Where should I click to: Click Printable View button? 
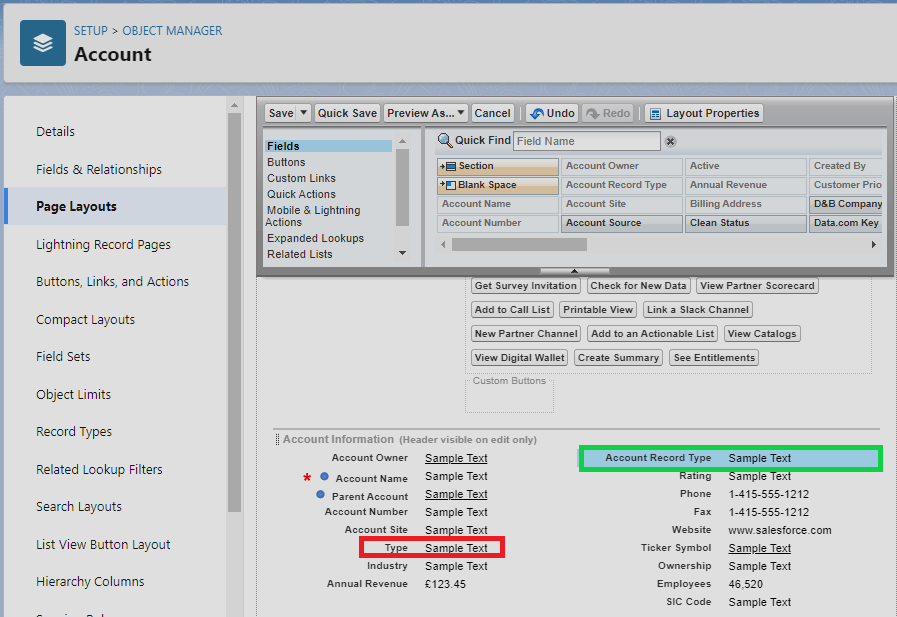(x=598, y=310)
